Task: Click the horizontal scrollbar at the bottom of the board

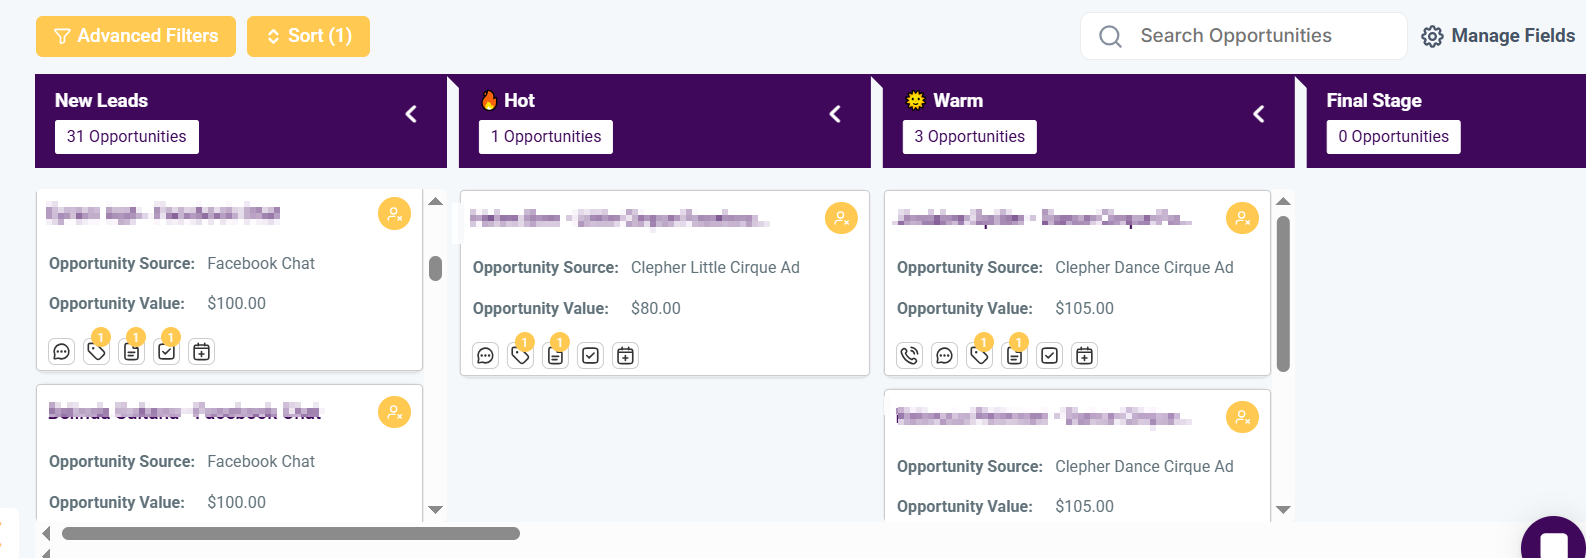Action: 290,534
